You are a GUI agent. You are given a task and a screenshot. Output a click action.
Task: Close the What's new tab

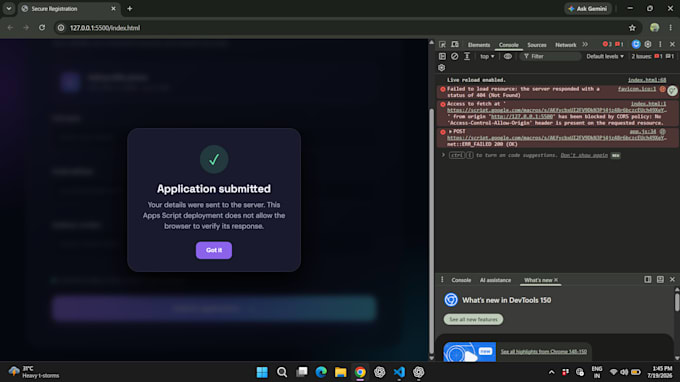(x=556, y=280)
